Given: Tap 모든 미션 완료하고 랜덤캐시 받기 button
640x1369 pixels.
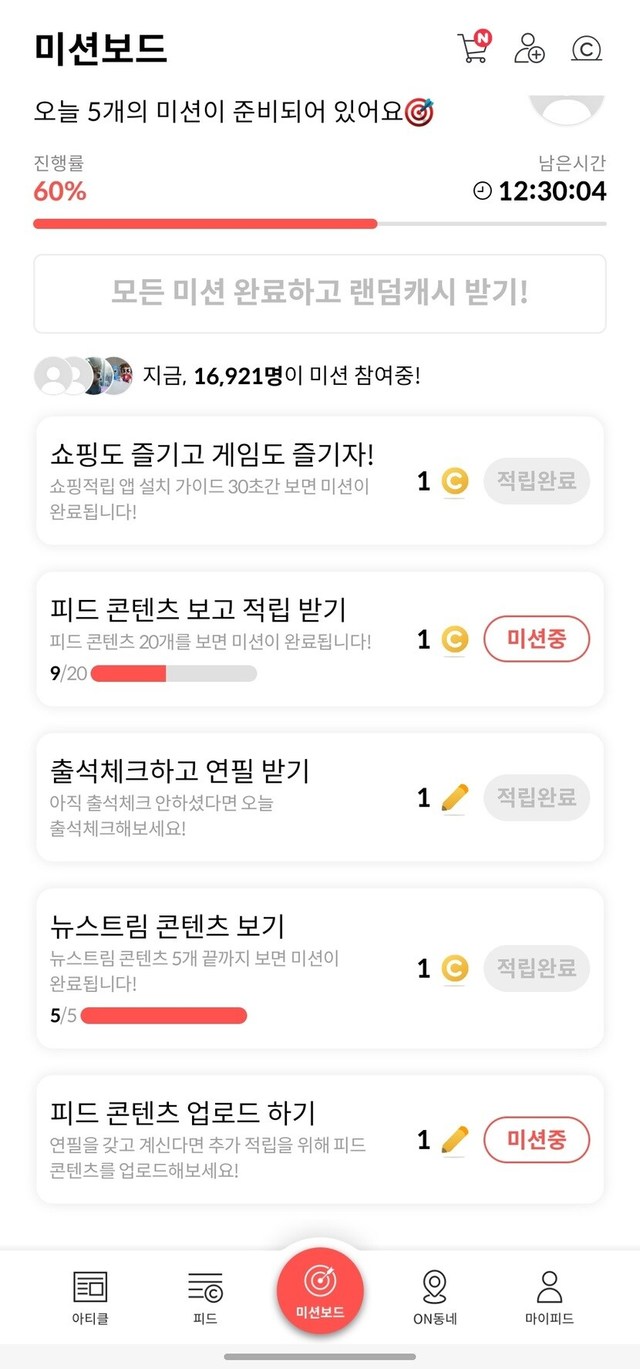Looking at the screenshot, I should click(x=320, y=293).
